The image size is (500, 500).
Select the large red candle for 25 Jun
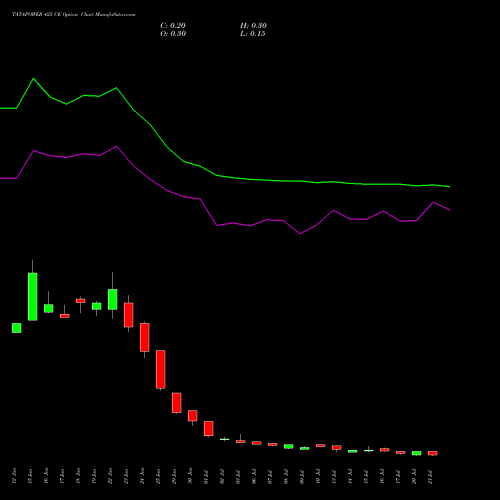click(x=161, y=369)
